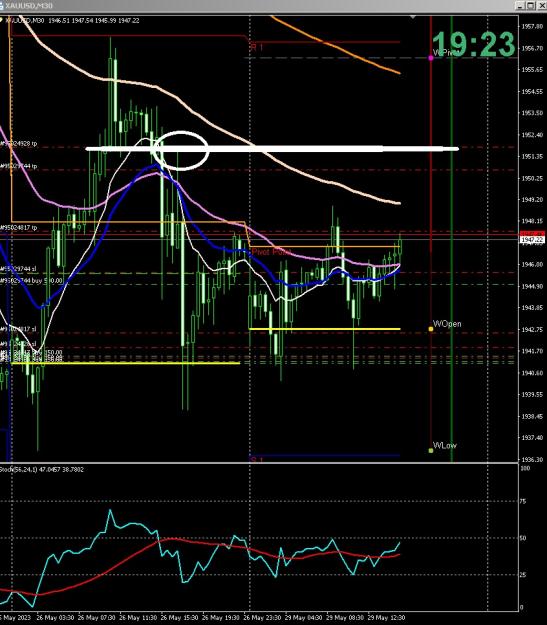Click the 1947.22 current price tag
547x625 pixels.
tap(532, 240)
